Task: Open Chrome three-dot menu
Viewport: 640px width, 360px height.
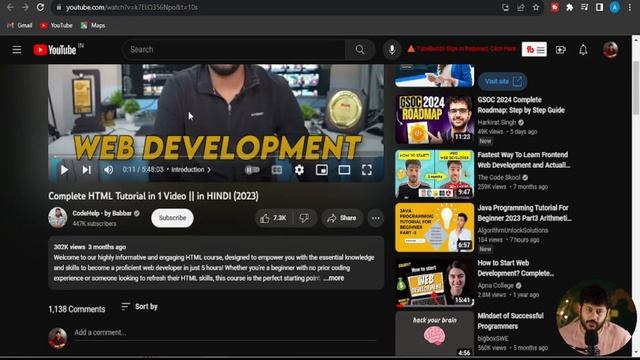Action: coord(630,7)
